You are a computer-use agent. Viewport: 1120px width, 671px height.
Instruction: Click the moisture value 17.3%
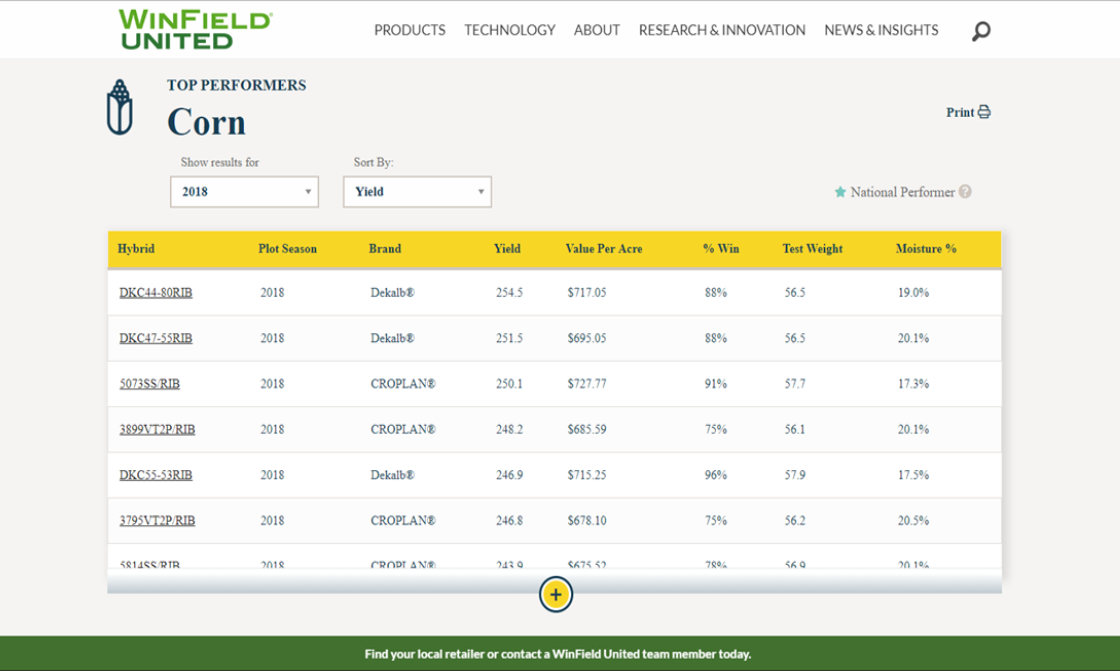pyautogui.click(x=914, y=384)
